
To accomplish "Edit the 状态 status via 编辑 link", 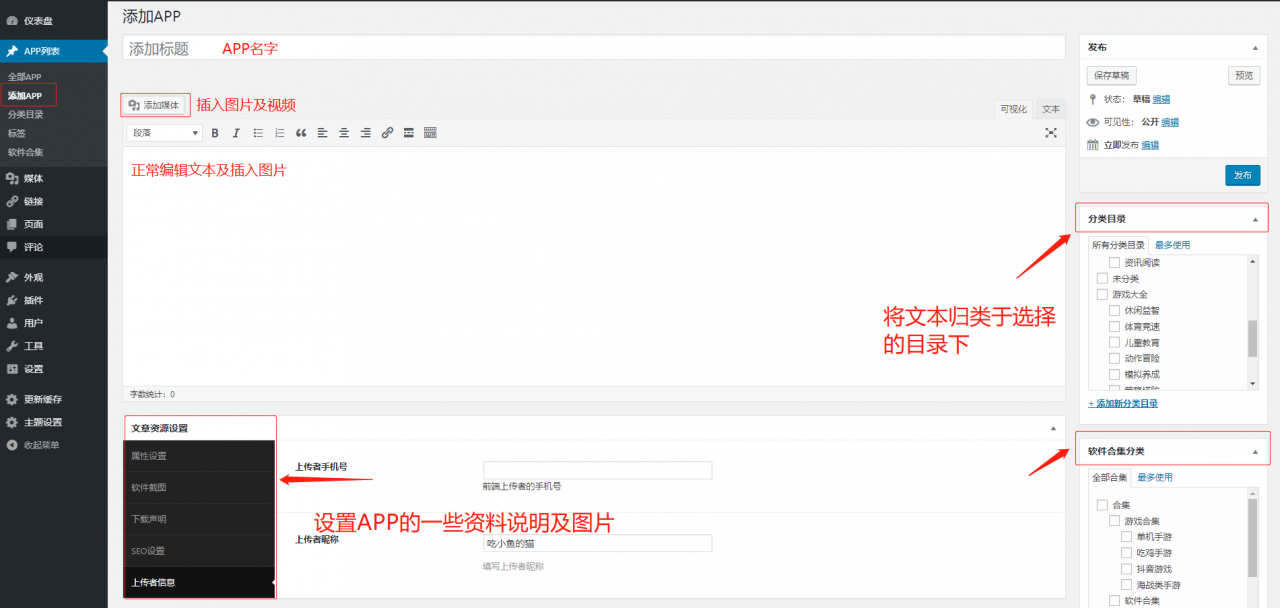I will [1161, 99].
